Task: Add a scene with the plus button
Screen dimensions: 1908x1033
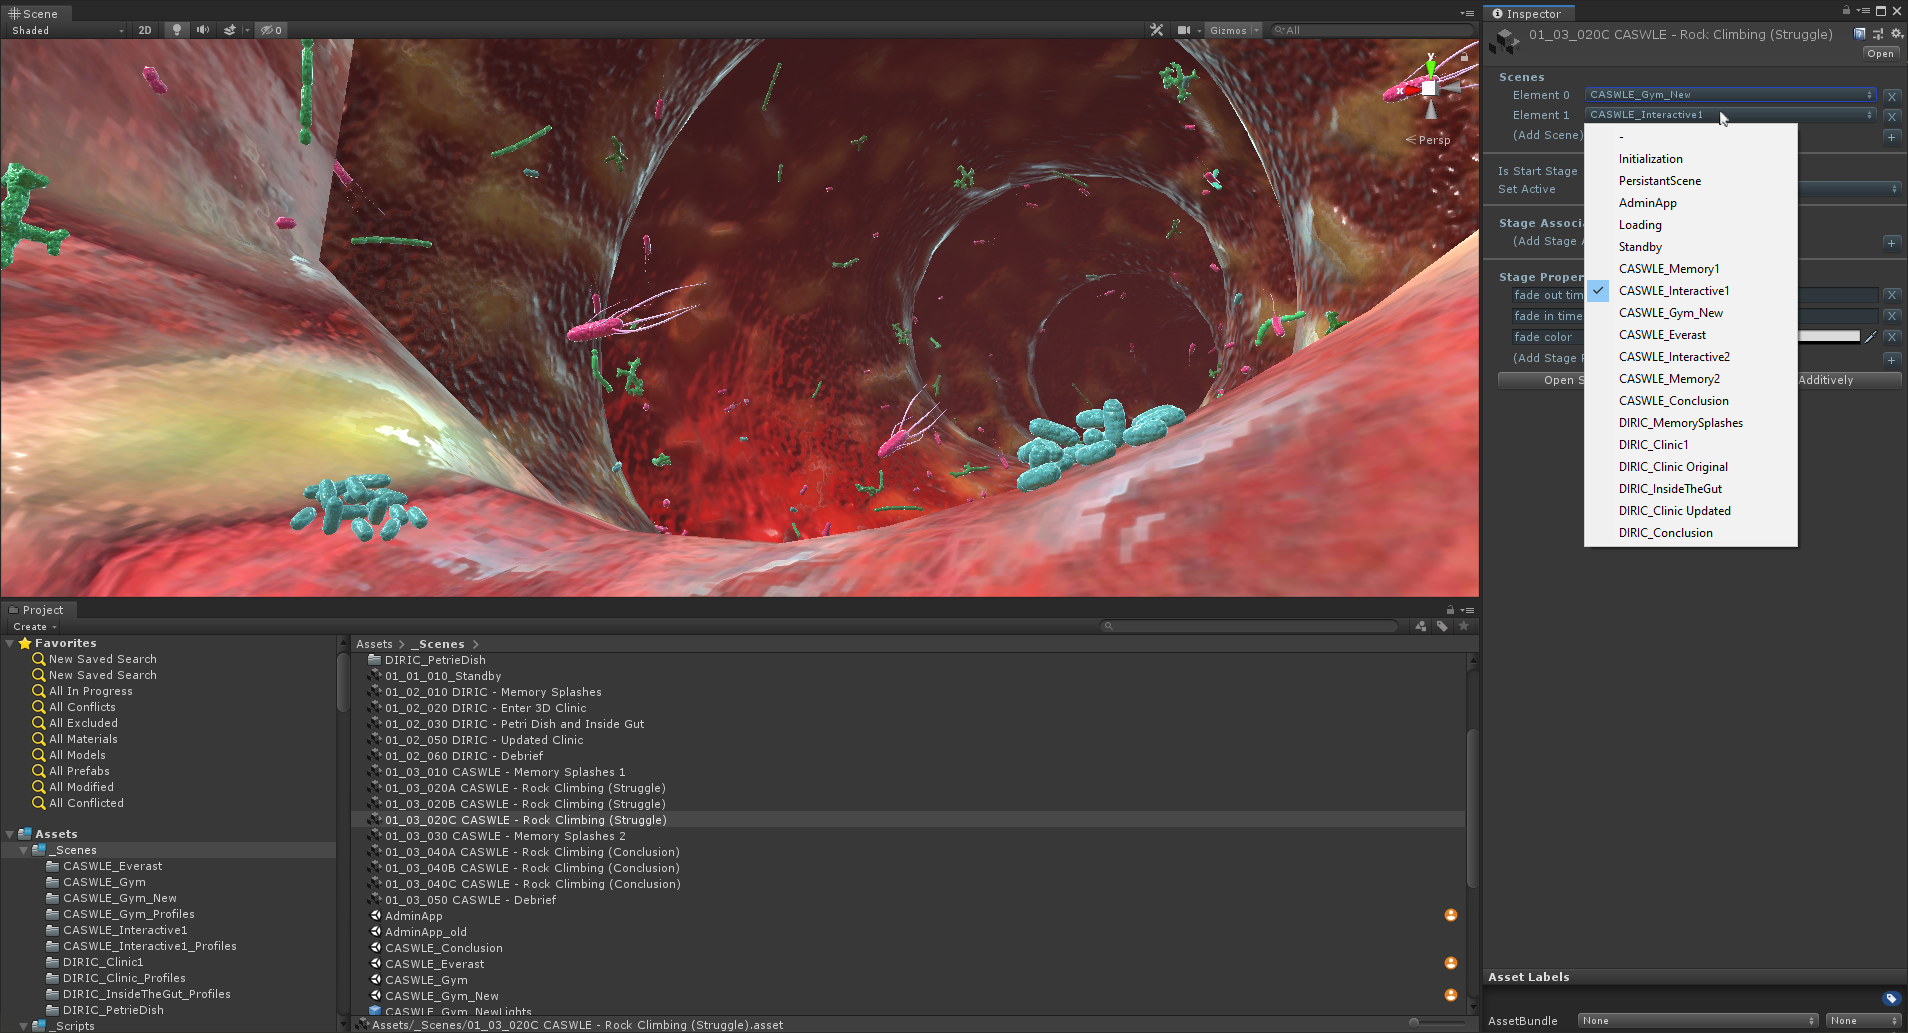Action: (x=1892, y=137)
